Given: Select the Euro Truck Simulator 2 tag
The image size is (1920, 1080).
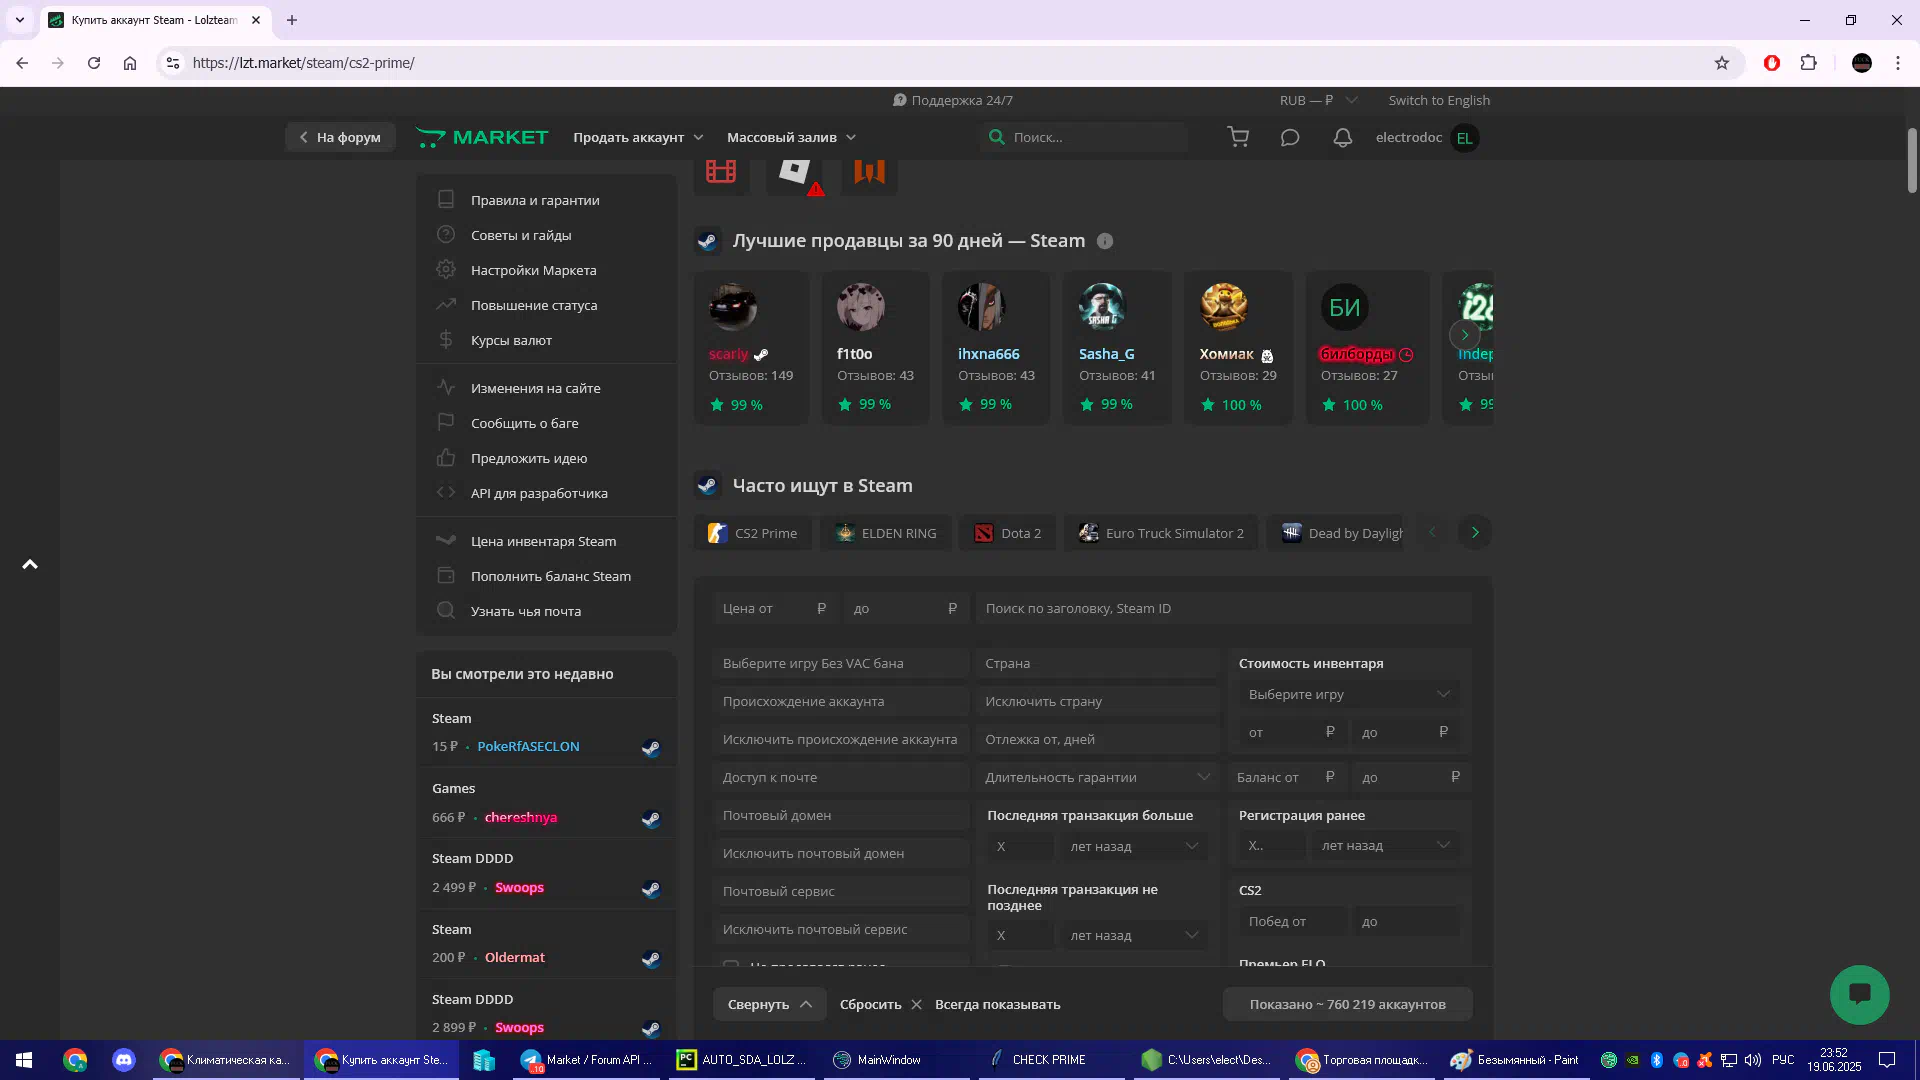Looking at the screenshot, I should 1161,533.
